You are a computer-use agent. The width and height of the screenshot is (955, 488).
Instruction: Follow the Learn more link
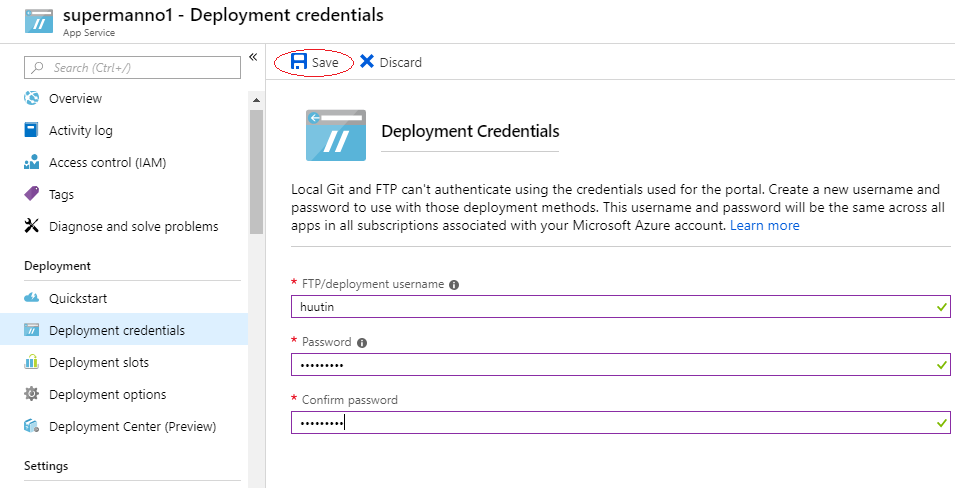(764, 225)
